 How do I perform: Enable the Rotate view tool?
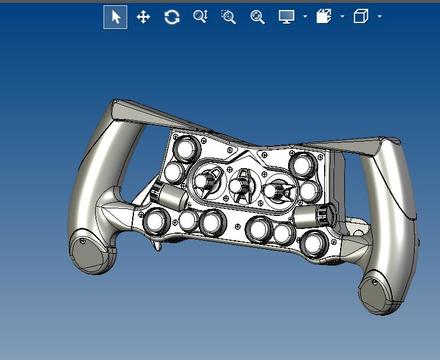[x=172, y=17]
